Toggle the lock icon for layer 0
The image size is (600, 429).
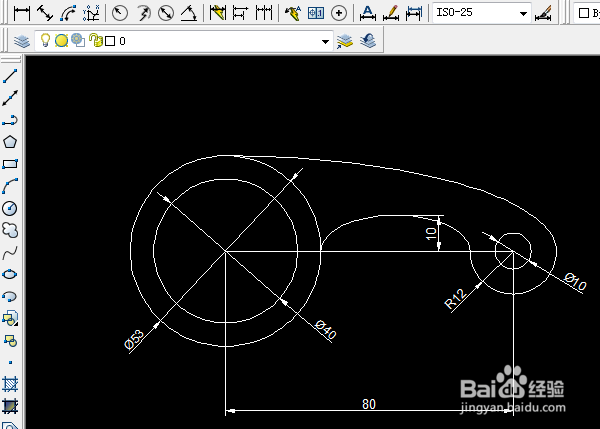(x=96, y=40)
